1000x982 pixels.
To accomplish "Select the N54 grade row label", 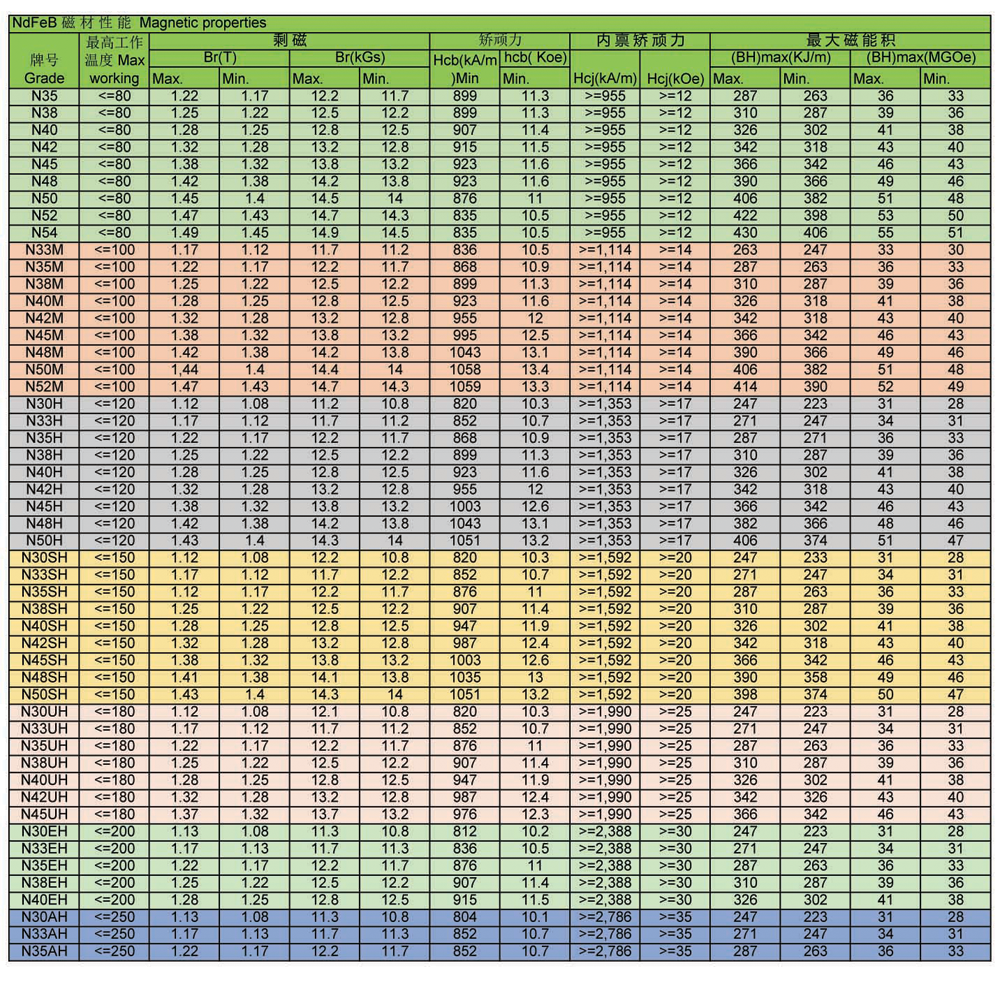I will (44, 233).
